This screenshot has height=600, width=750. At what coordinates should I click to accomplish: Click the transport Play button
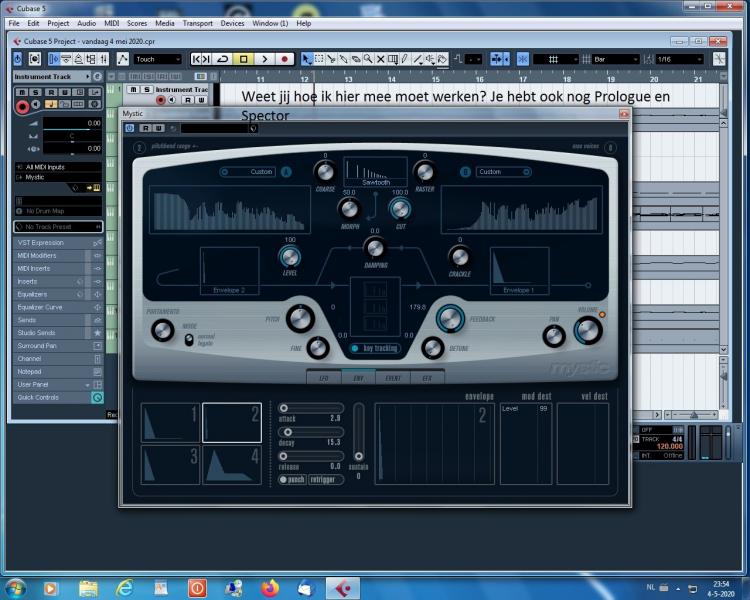pyautogui.click(x=265, y=59)
